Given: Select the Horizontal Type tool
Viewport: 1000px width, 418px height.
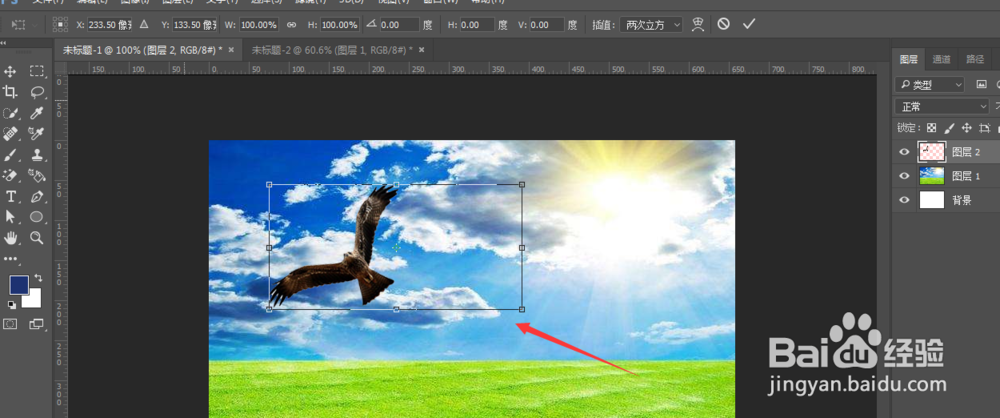Looking at the screenshot, I should (10, 196).
